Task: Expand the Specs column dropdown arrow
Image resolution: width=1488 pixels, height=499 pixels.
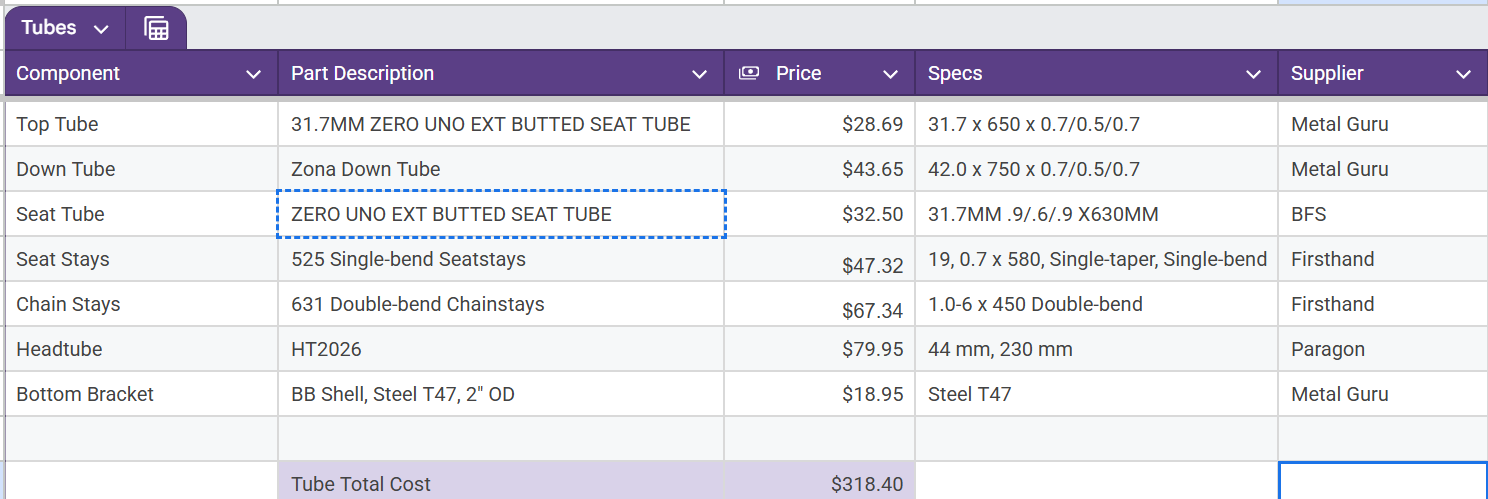Action: point(1253,74)
